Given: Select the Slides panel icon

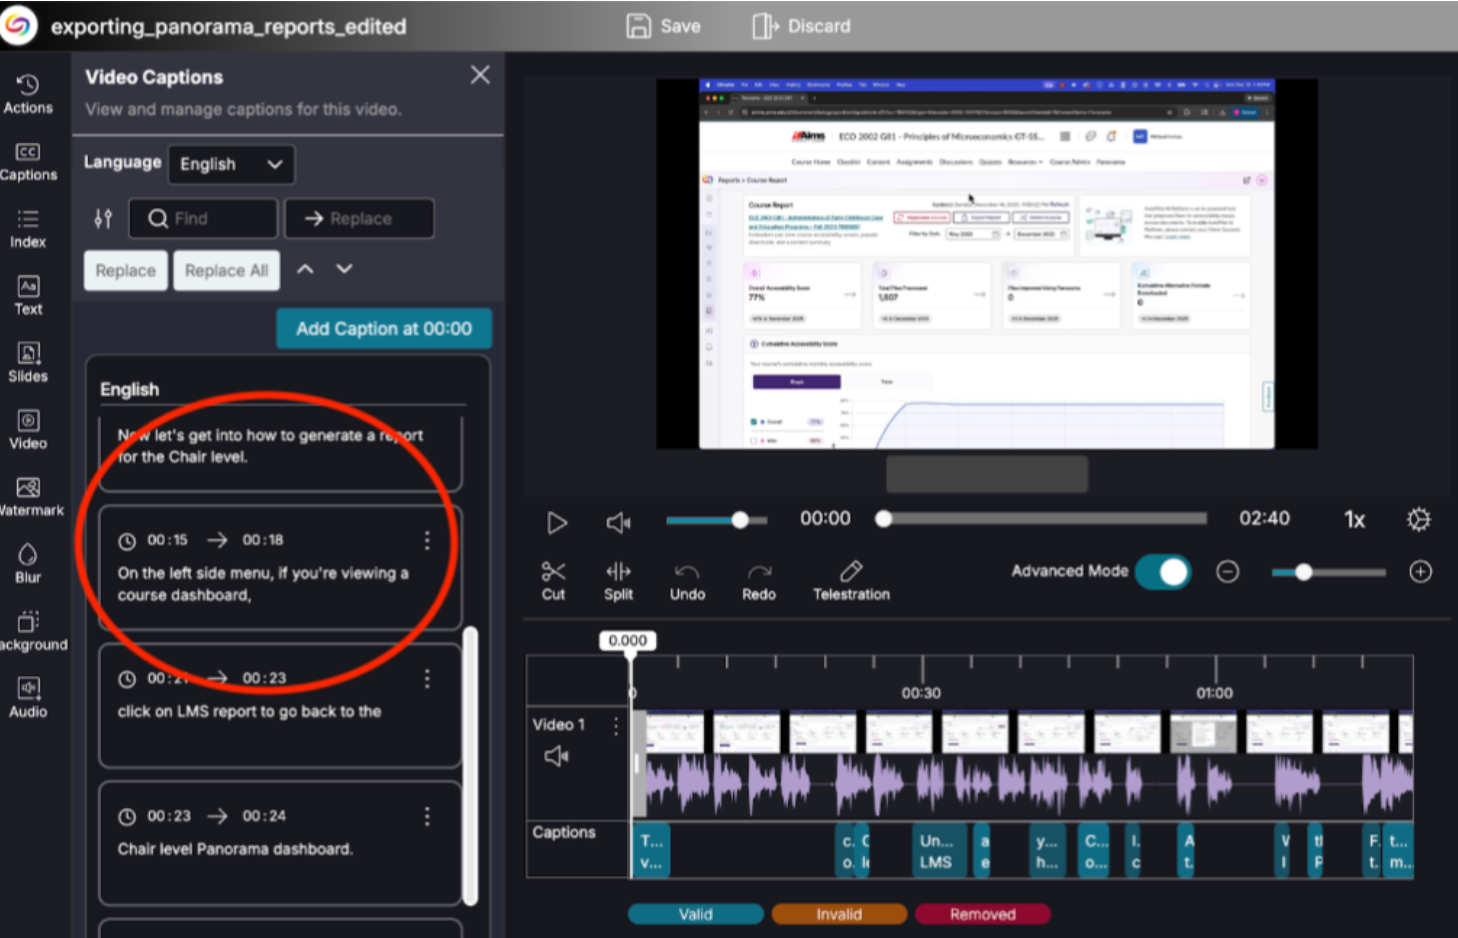Looking at the screenshot, I should coord(27,361).
